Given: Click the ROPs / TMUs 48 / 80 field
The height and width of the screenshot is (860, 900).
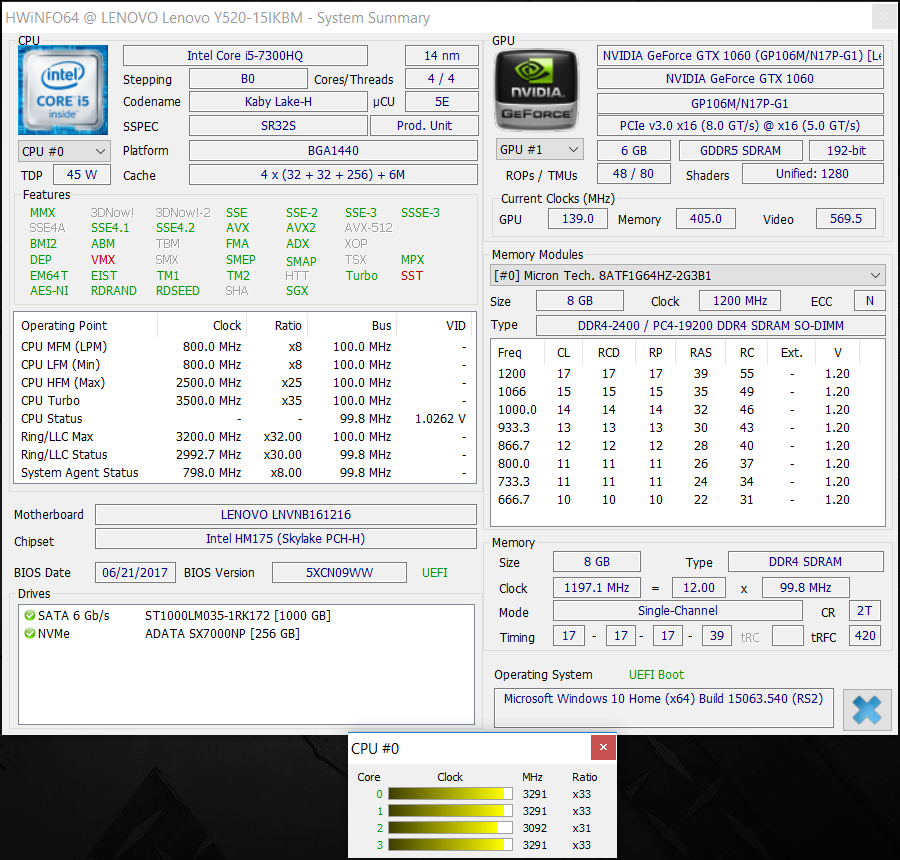Looking at the screenshot, I should 633,174.
